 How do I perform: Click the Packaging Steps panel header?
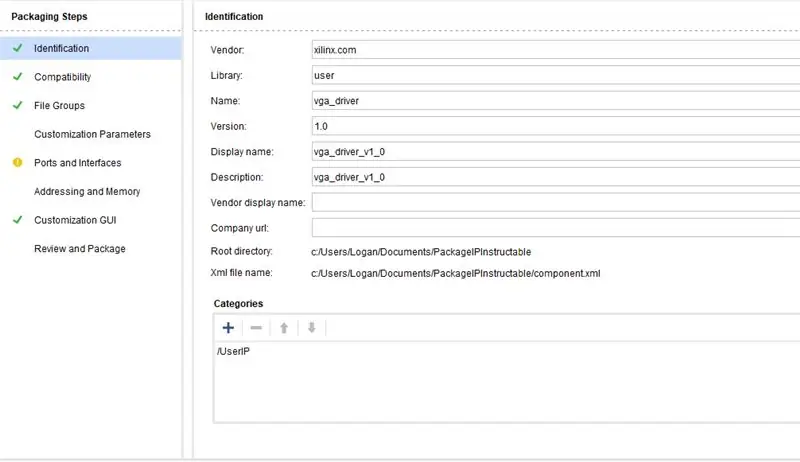pyautogui.click(x=49, y=16)
